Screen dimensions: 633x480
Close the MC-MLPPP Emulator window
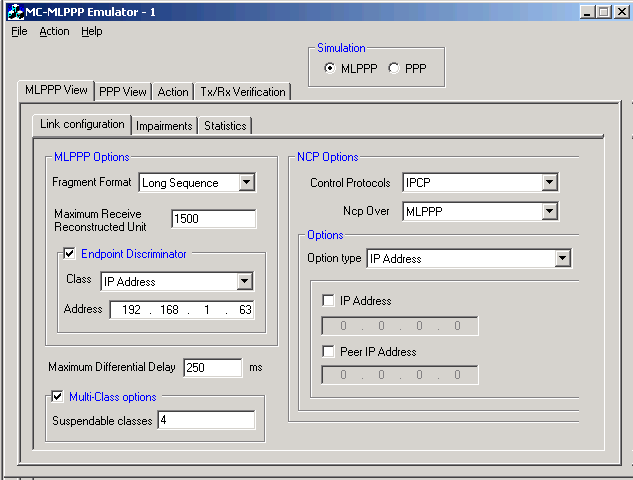pyautogui.click(x=622, y=12)
